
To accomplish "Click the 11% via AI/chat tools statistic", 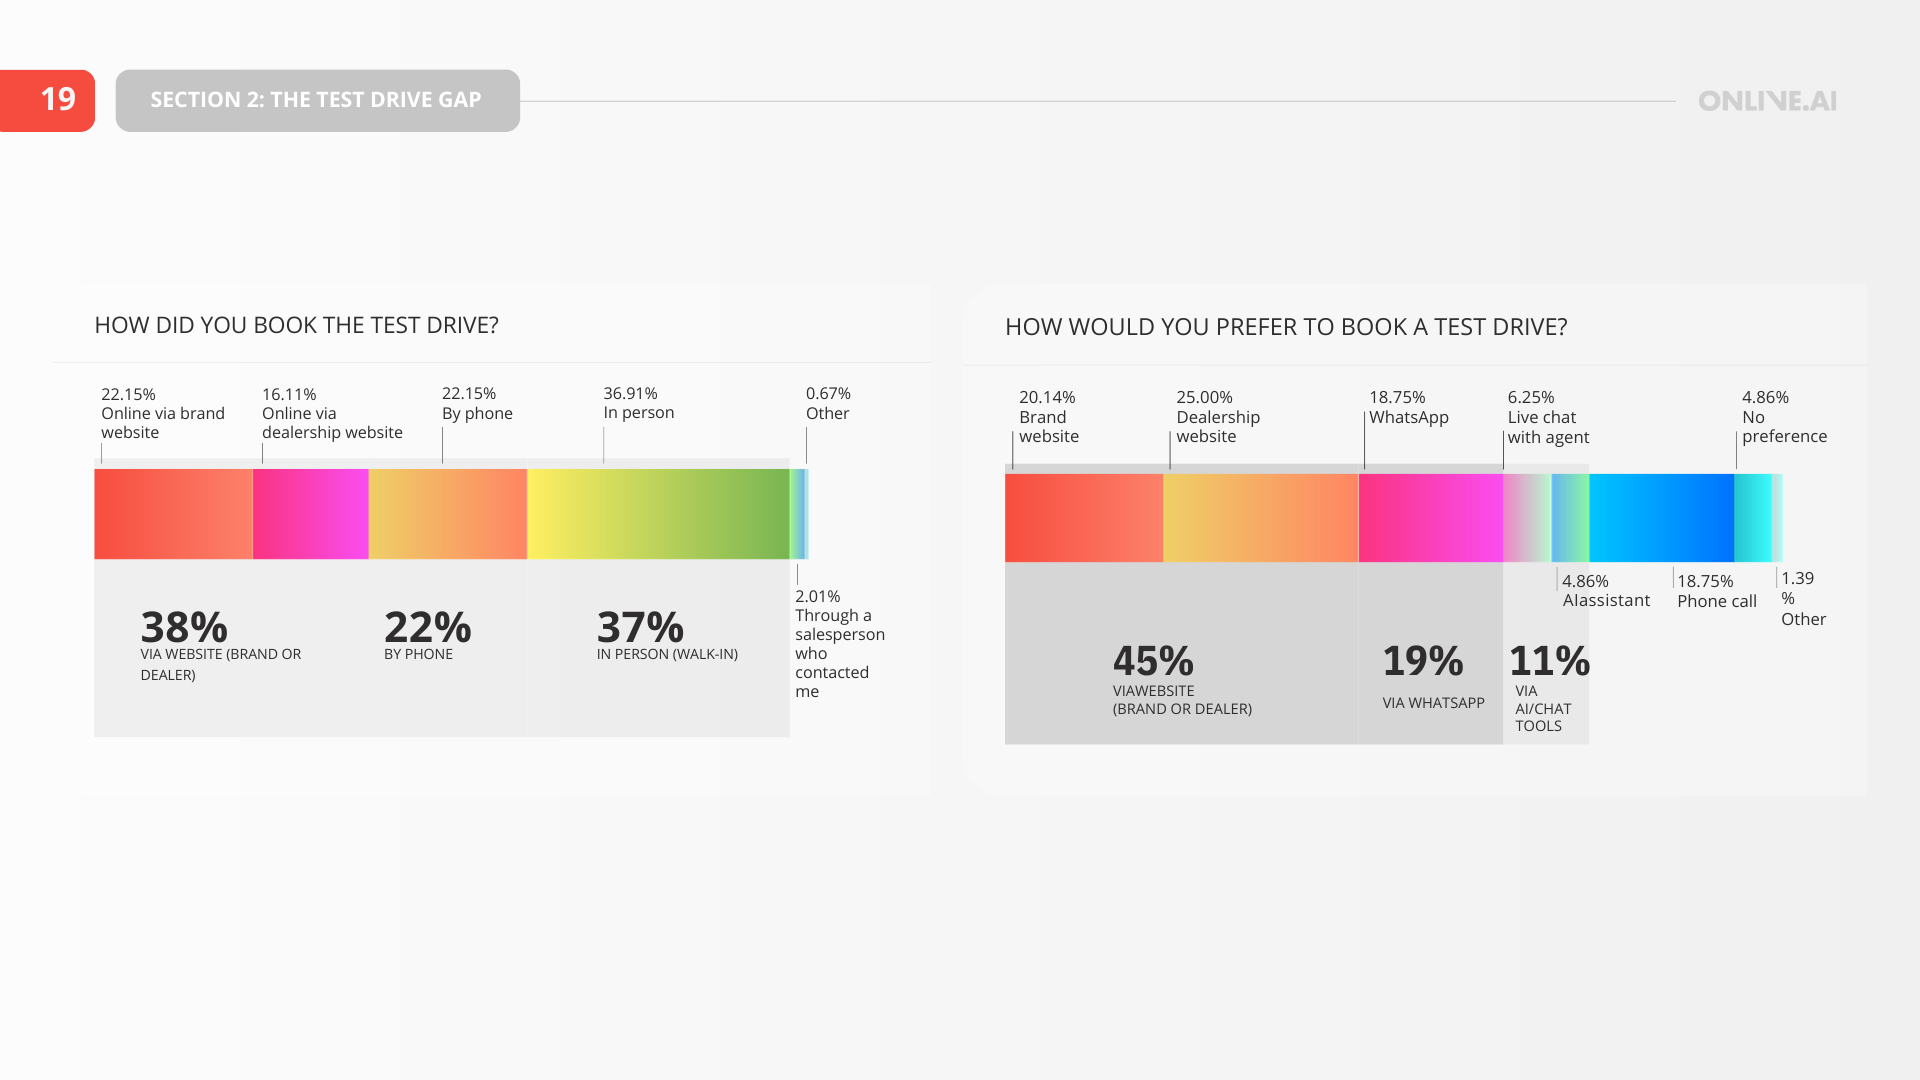I will pyautogui.click(x=1549, y=661).
